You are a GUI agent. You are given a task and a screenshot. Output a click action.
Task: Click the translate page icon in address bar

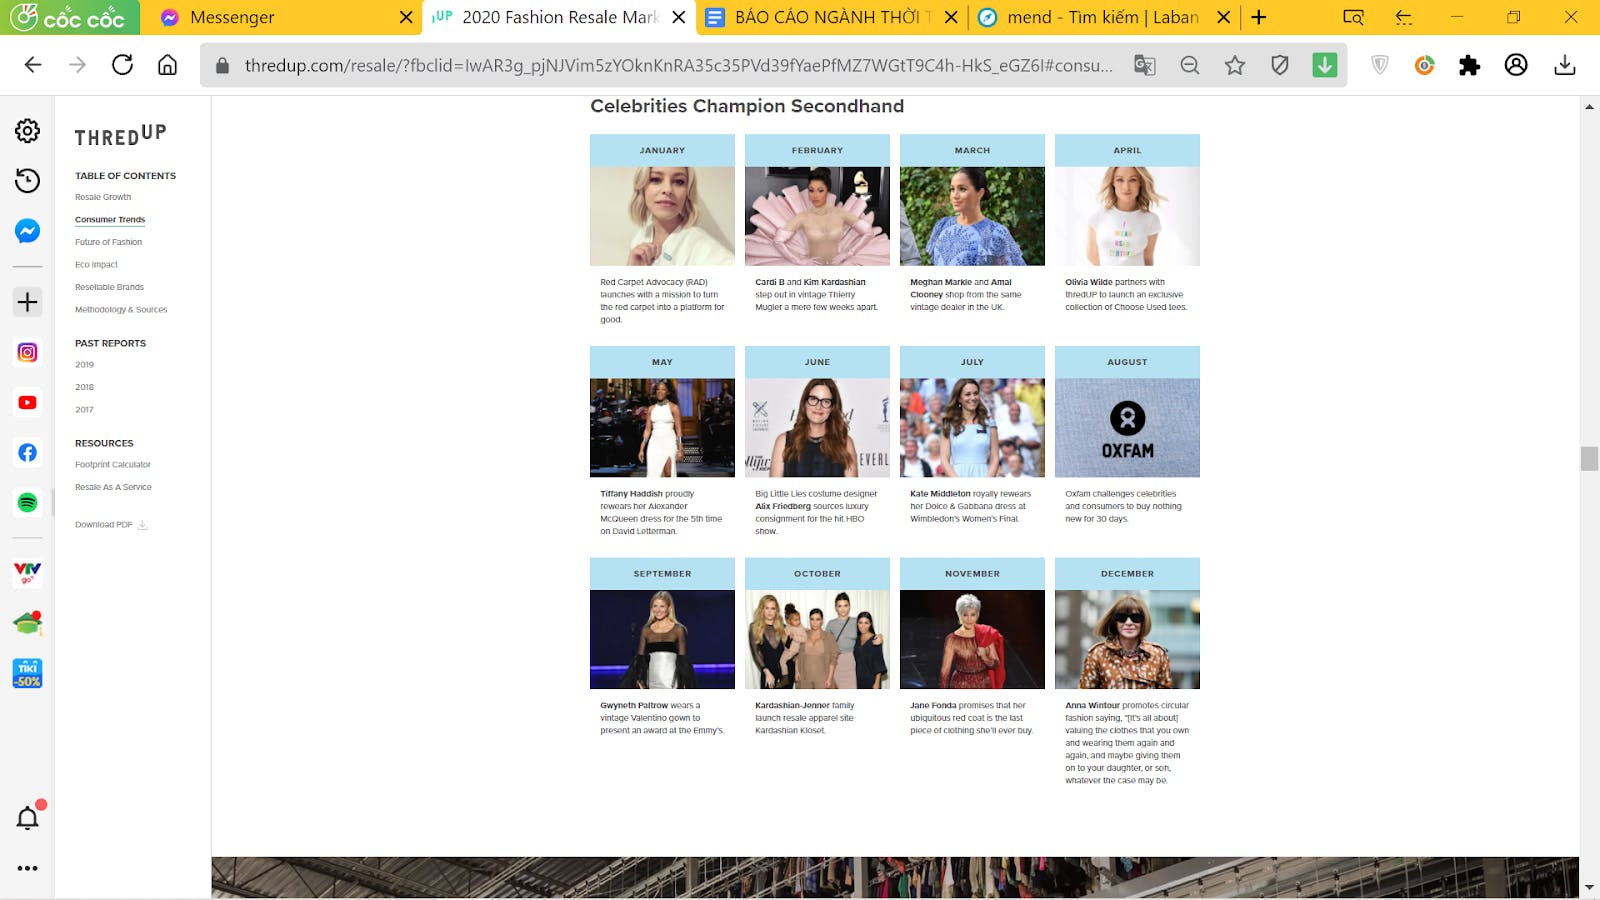pyautogui.click(x=1144, y=65)
